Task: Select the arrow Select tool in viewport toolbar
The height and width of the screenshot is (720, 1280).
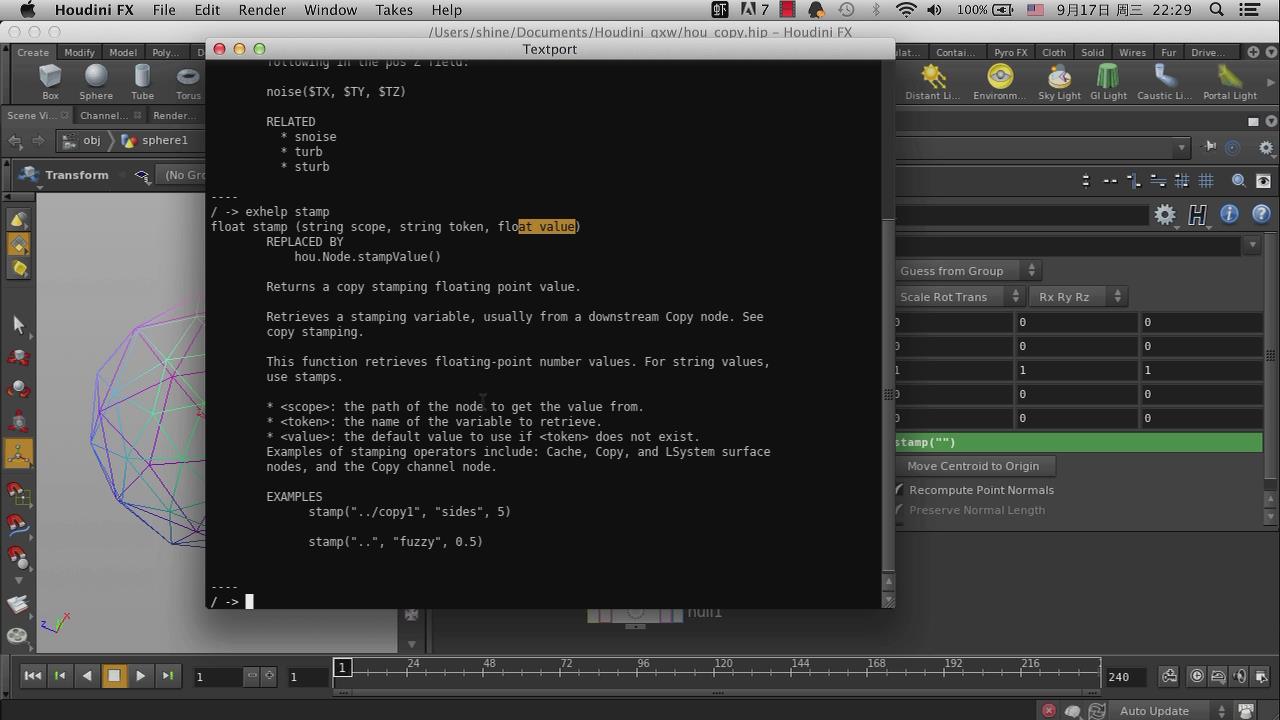Action: point(18,324)
